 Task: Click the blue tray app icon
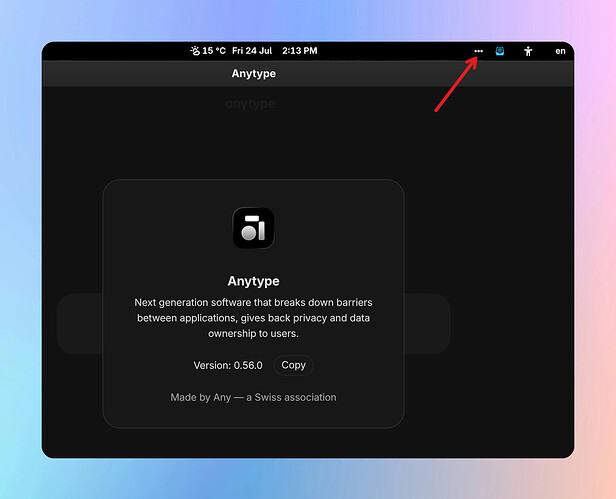pyautogui.click(x=500, y=51)
